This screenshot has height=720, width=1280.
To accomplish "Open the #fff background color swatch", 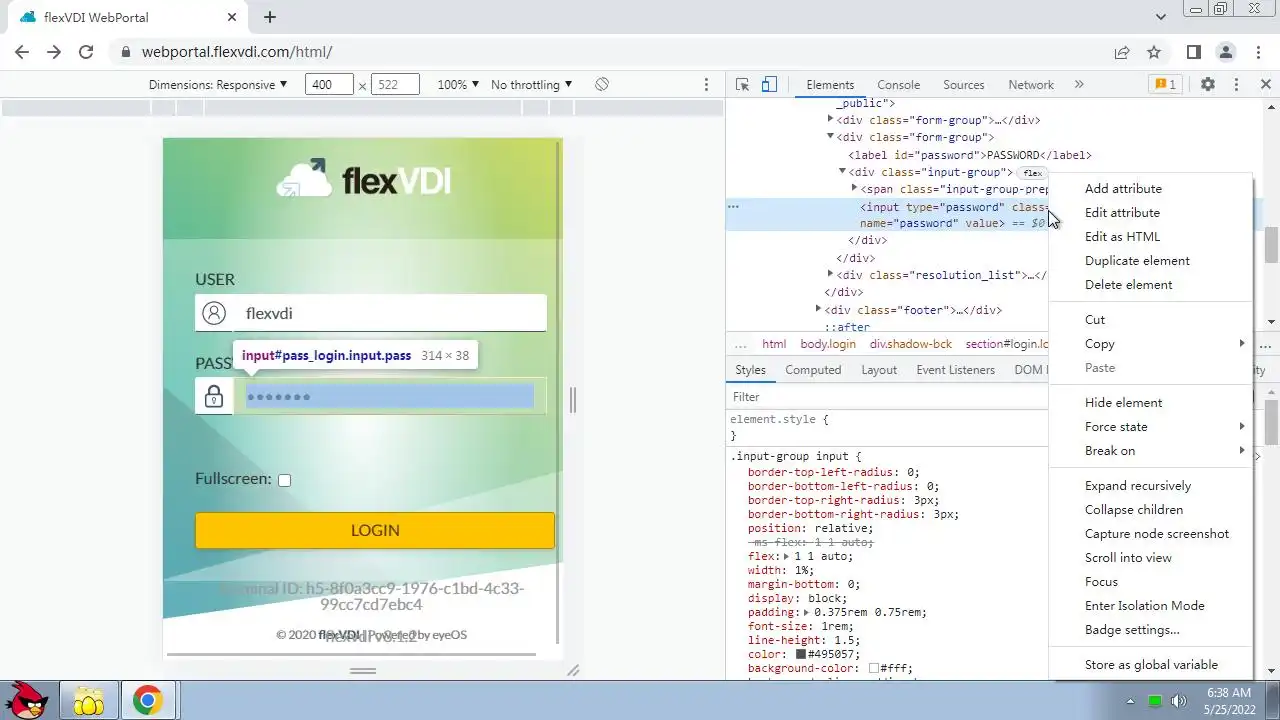I will click(874, 668).
